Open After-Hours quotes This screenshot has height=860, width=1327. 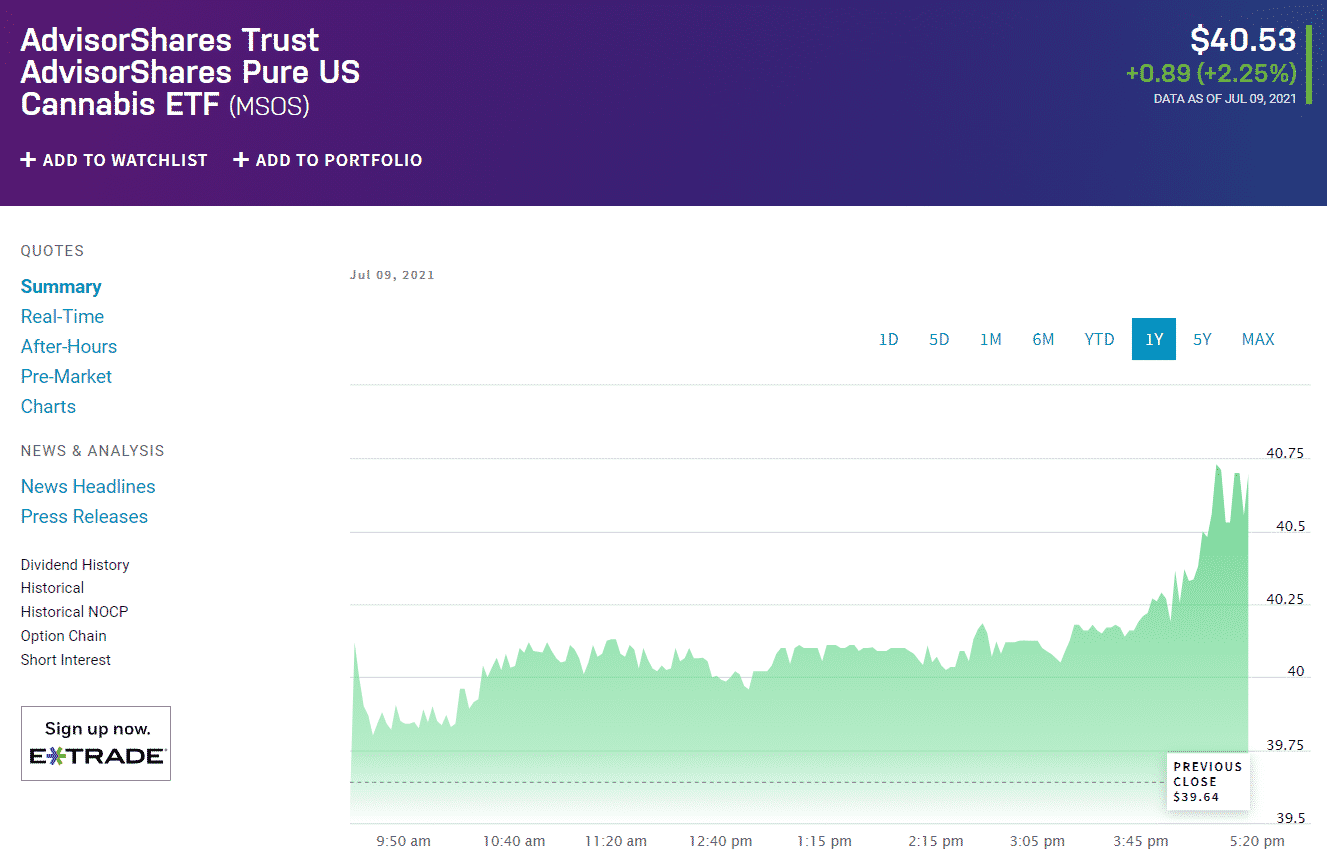69,347
